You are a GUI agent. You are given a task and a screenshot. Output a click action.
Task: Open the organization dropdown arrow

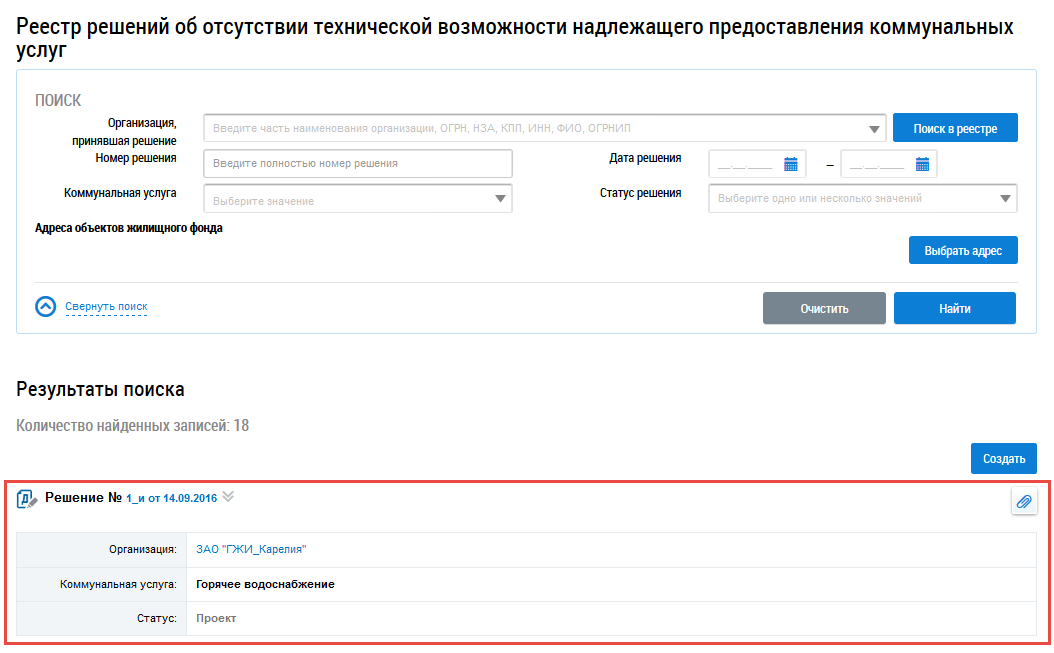(875, 129)
